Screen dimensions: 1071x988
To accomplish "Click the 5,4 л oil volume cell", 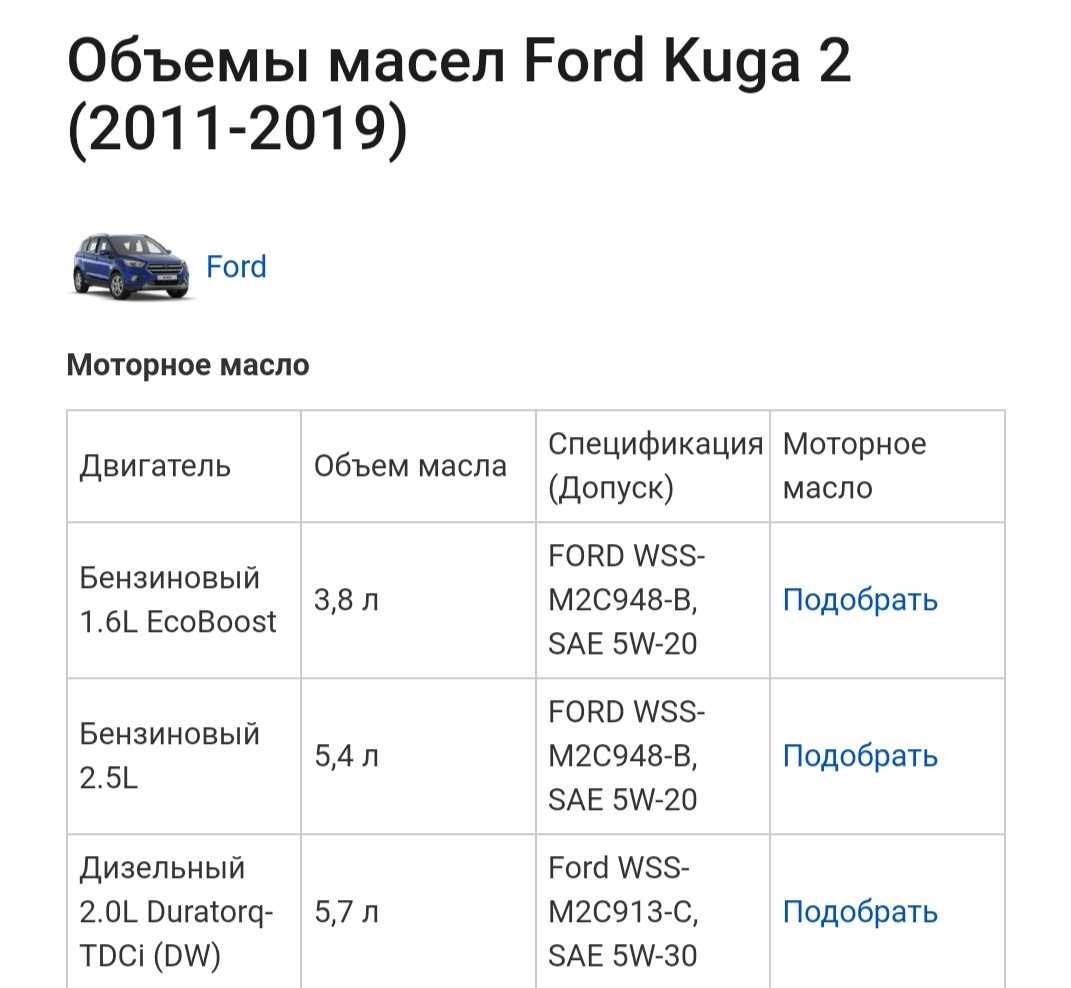I will pos(346,756).
